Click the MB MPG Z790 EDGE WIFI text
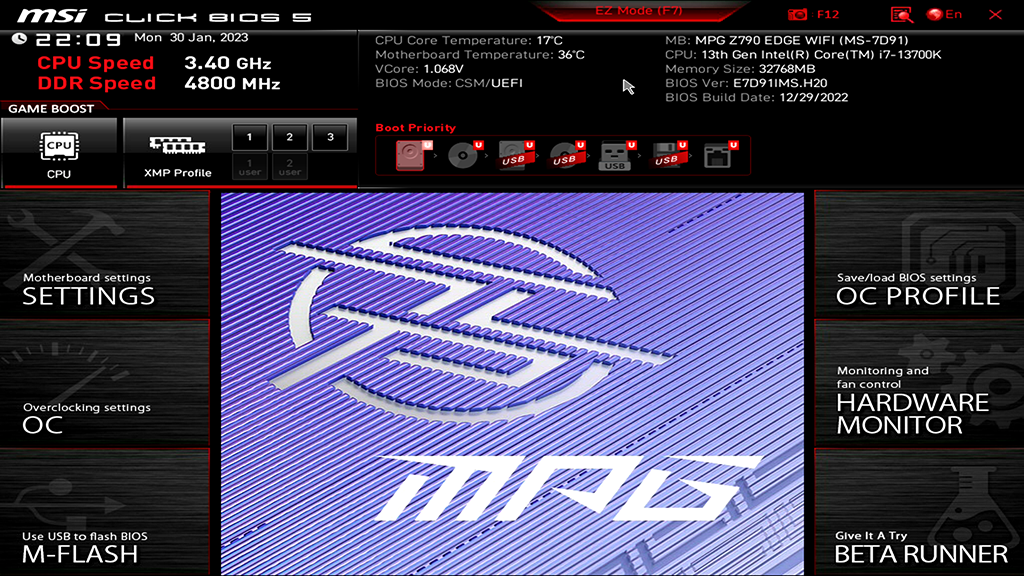Screen dimensions: 1024x576 (x=786, y=40)
